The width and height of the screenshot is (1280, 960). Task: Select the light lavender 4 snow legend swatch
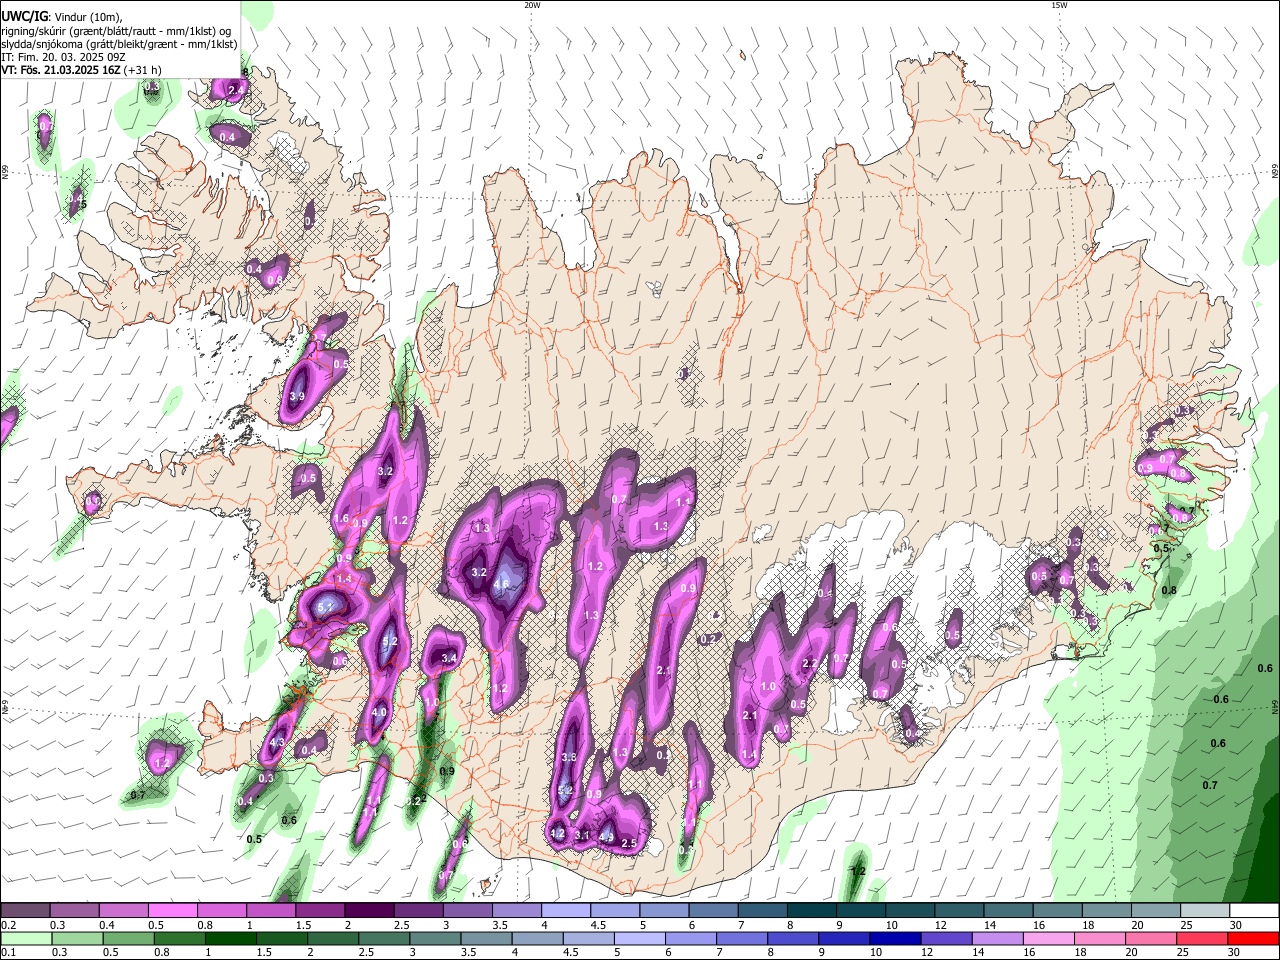pyautogui.click(x=564, y=911)
